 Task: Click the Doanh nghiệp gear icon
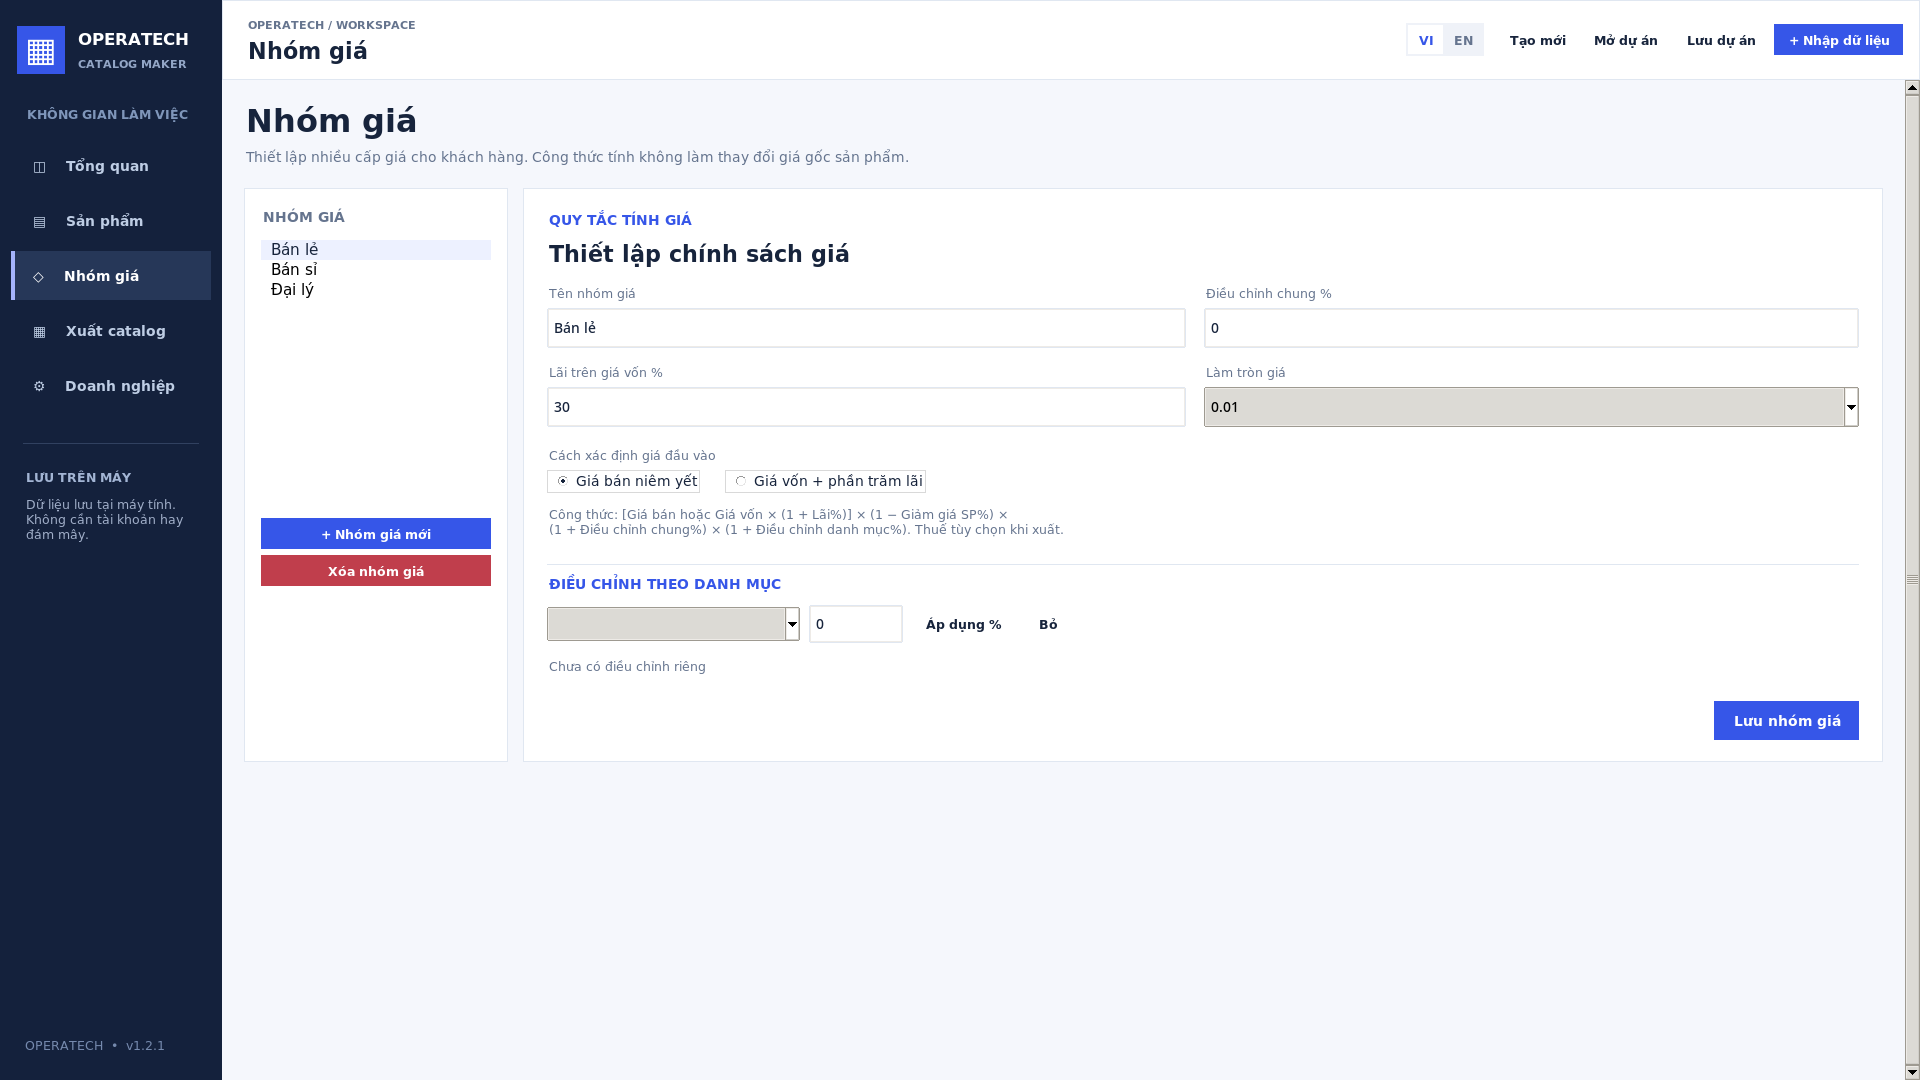pyautogui.click(x=39, y=387)
